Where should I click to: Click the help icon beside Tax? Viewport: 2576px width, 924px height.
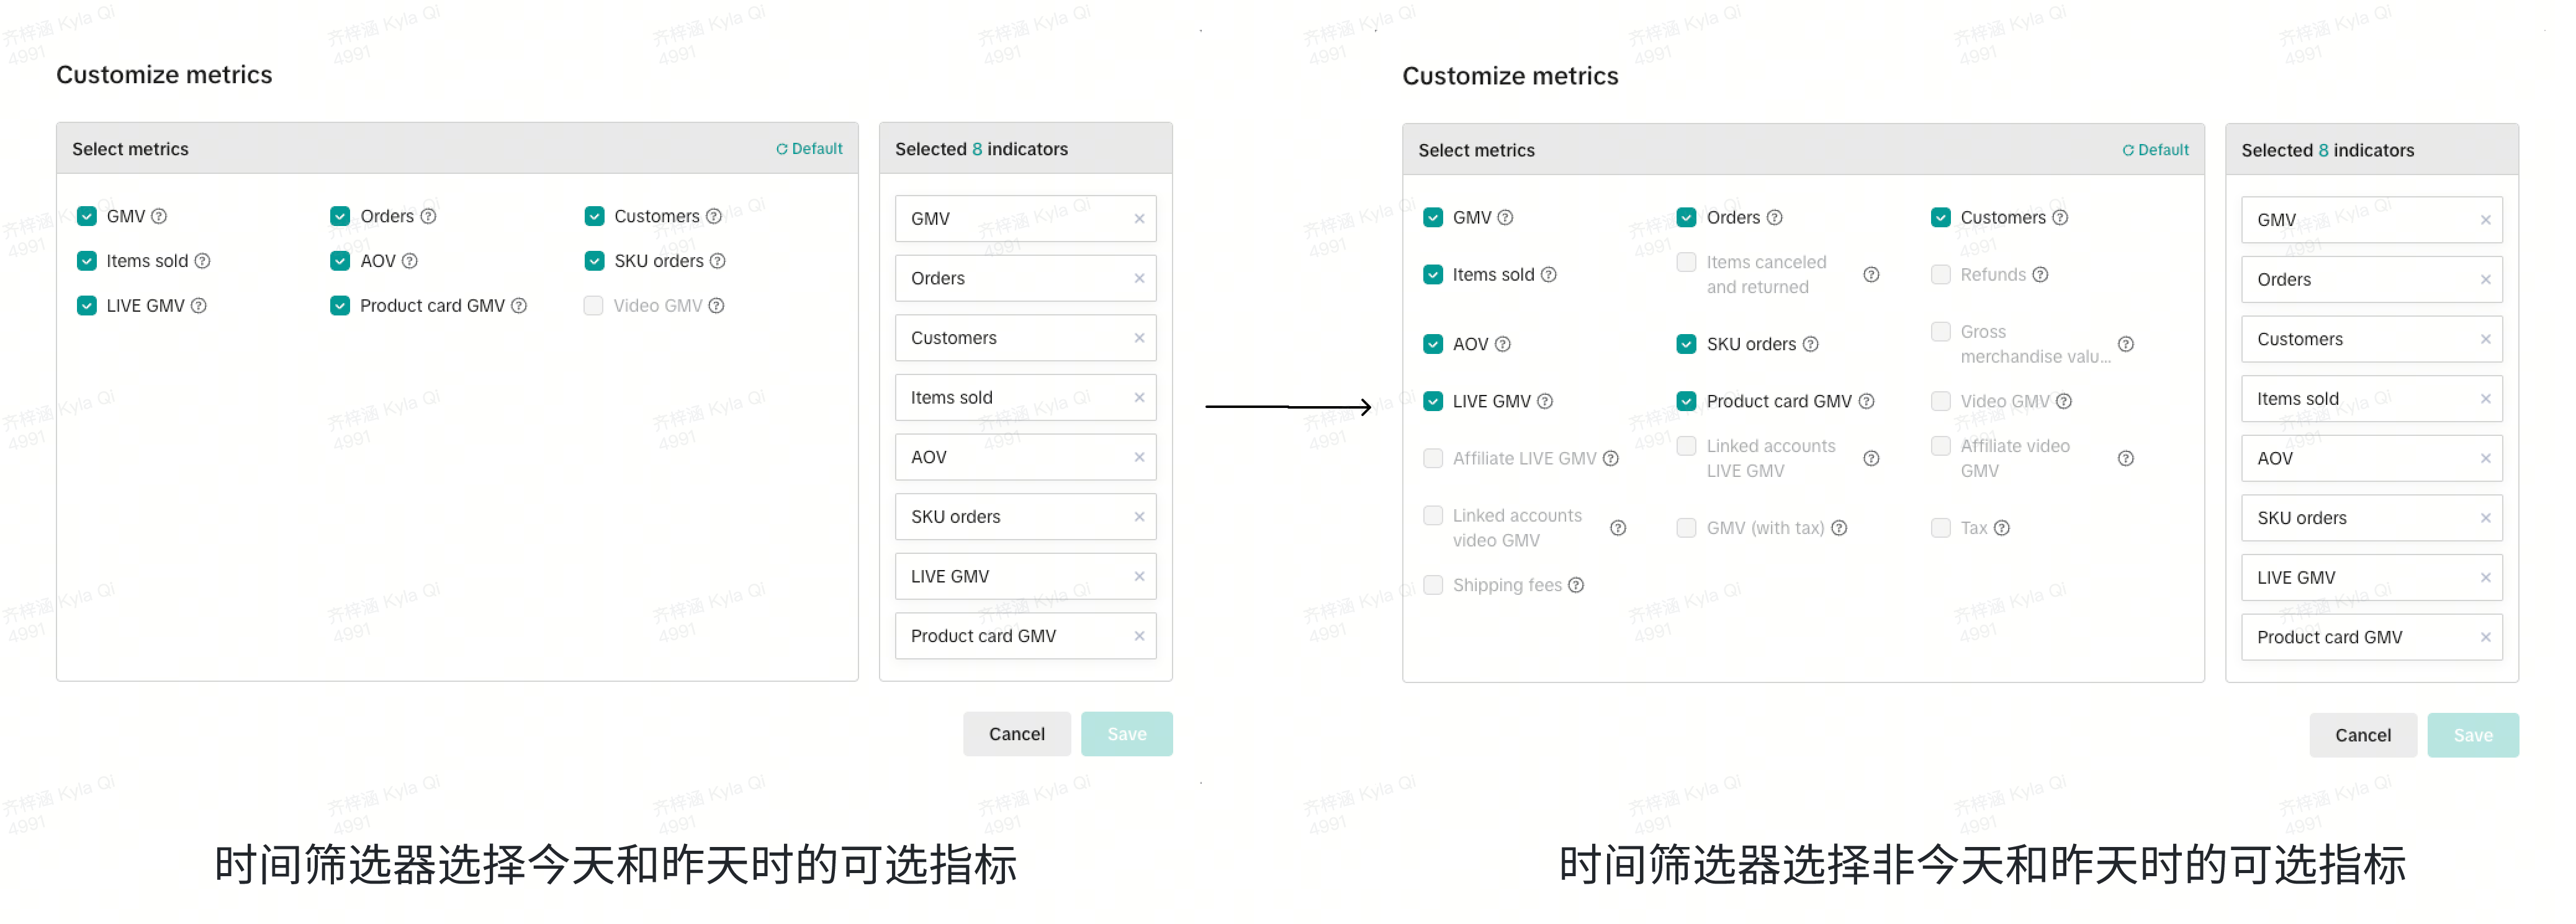click(2001, 528)
